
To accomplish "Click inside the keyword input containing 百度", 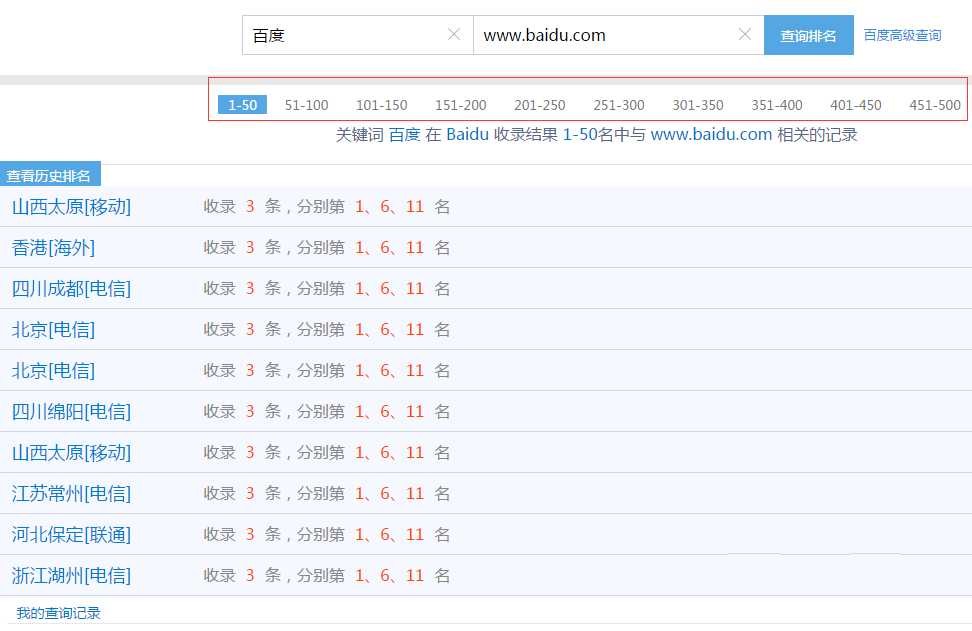I will click(x=340, y=34).
